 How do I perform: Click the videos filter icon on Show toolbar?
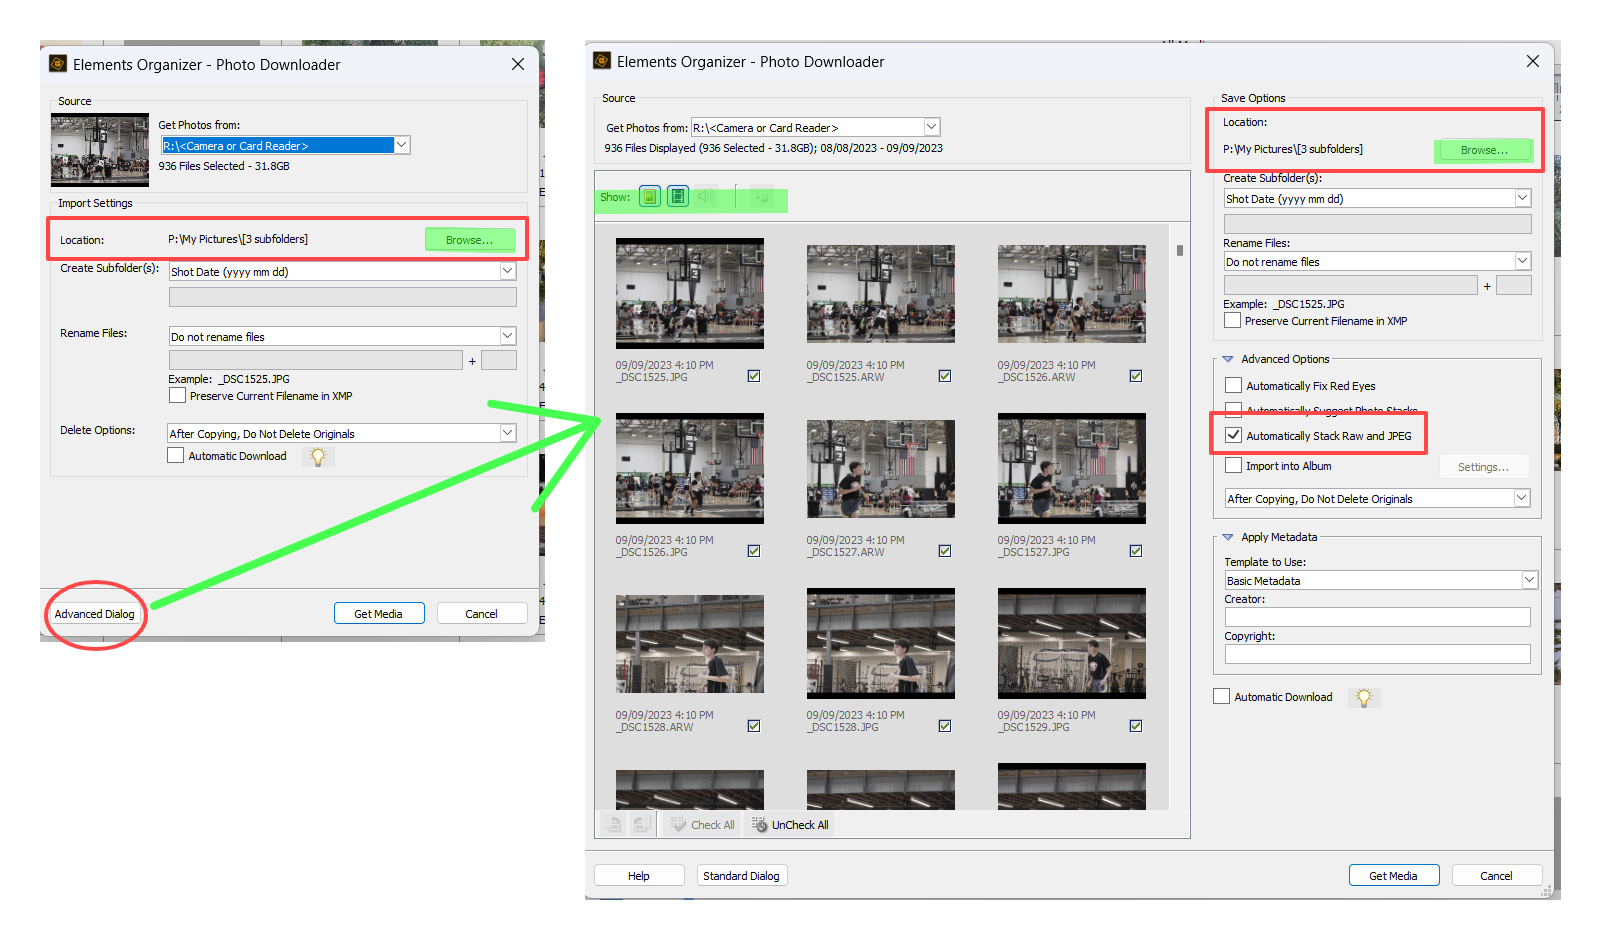(677, 196)
